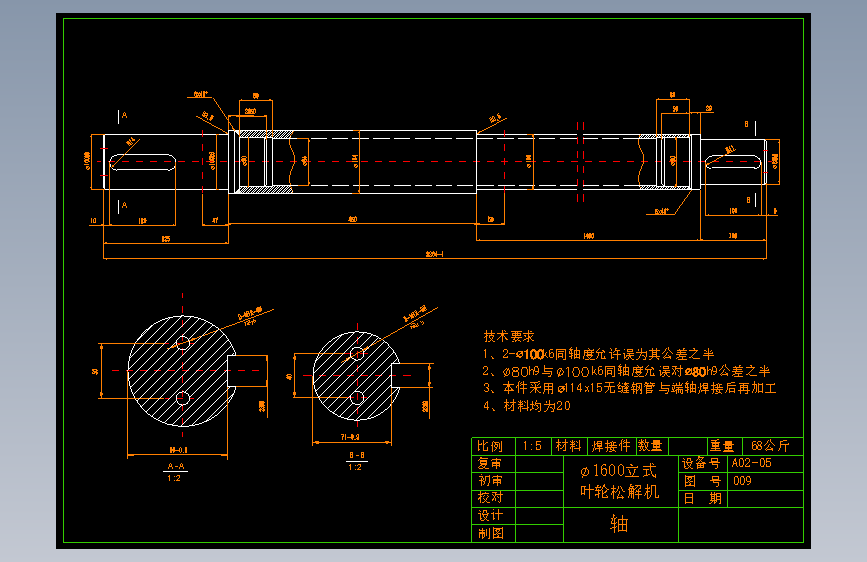The image size is (867, 562).
Task: Click the A-A section view label
Action: pyautogui.click(x=176, y=466)
